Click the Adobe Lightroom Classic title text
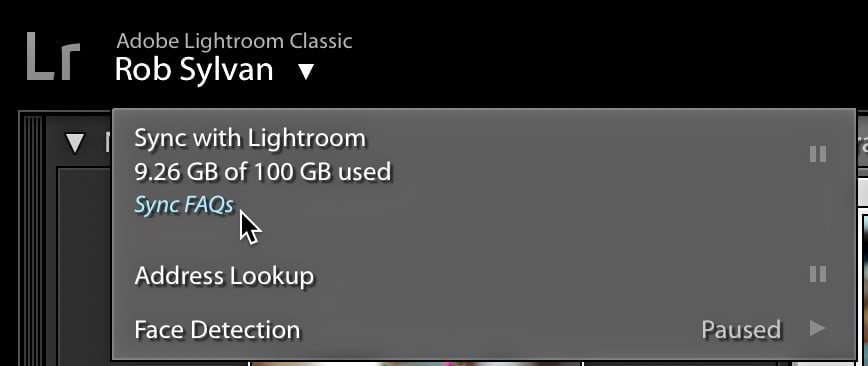 [x=234, y=41]
